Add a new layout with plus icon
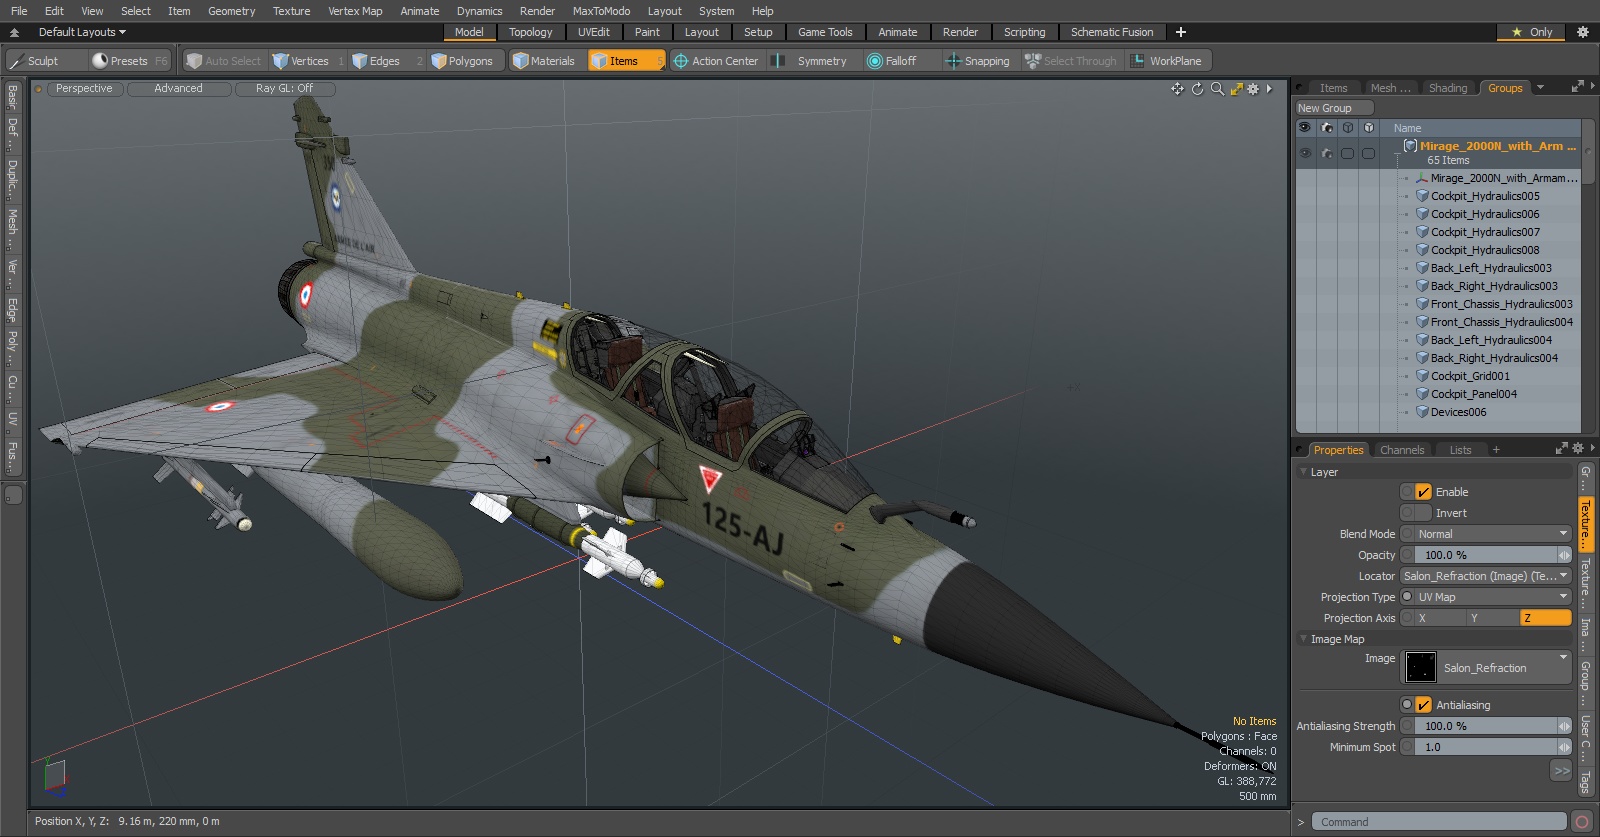 (1181, 32)
